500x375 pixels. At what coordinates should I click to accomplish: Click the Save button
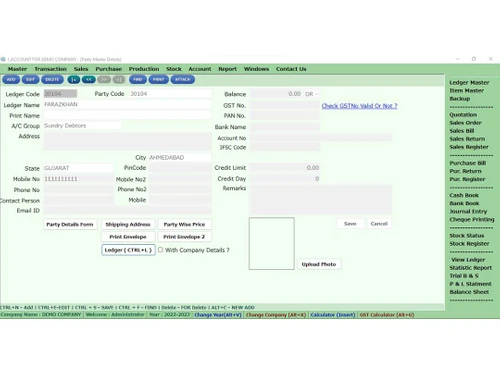[350, 224]
